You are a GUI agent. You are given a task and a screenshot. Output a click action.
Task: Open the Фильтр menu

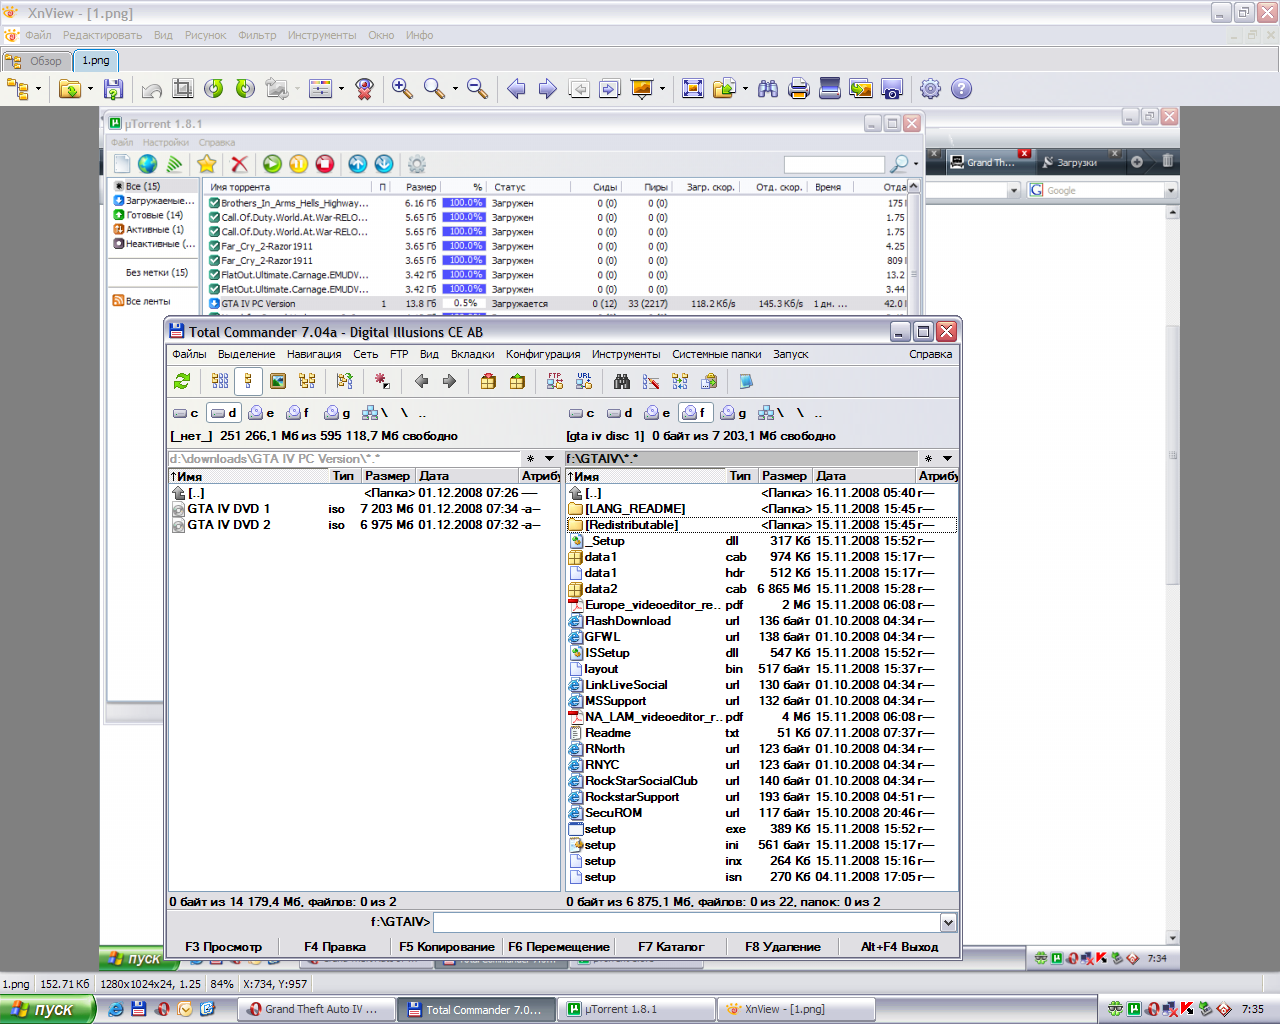(x=257, y=35)
